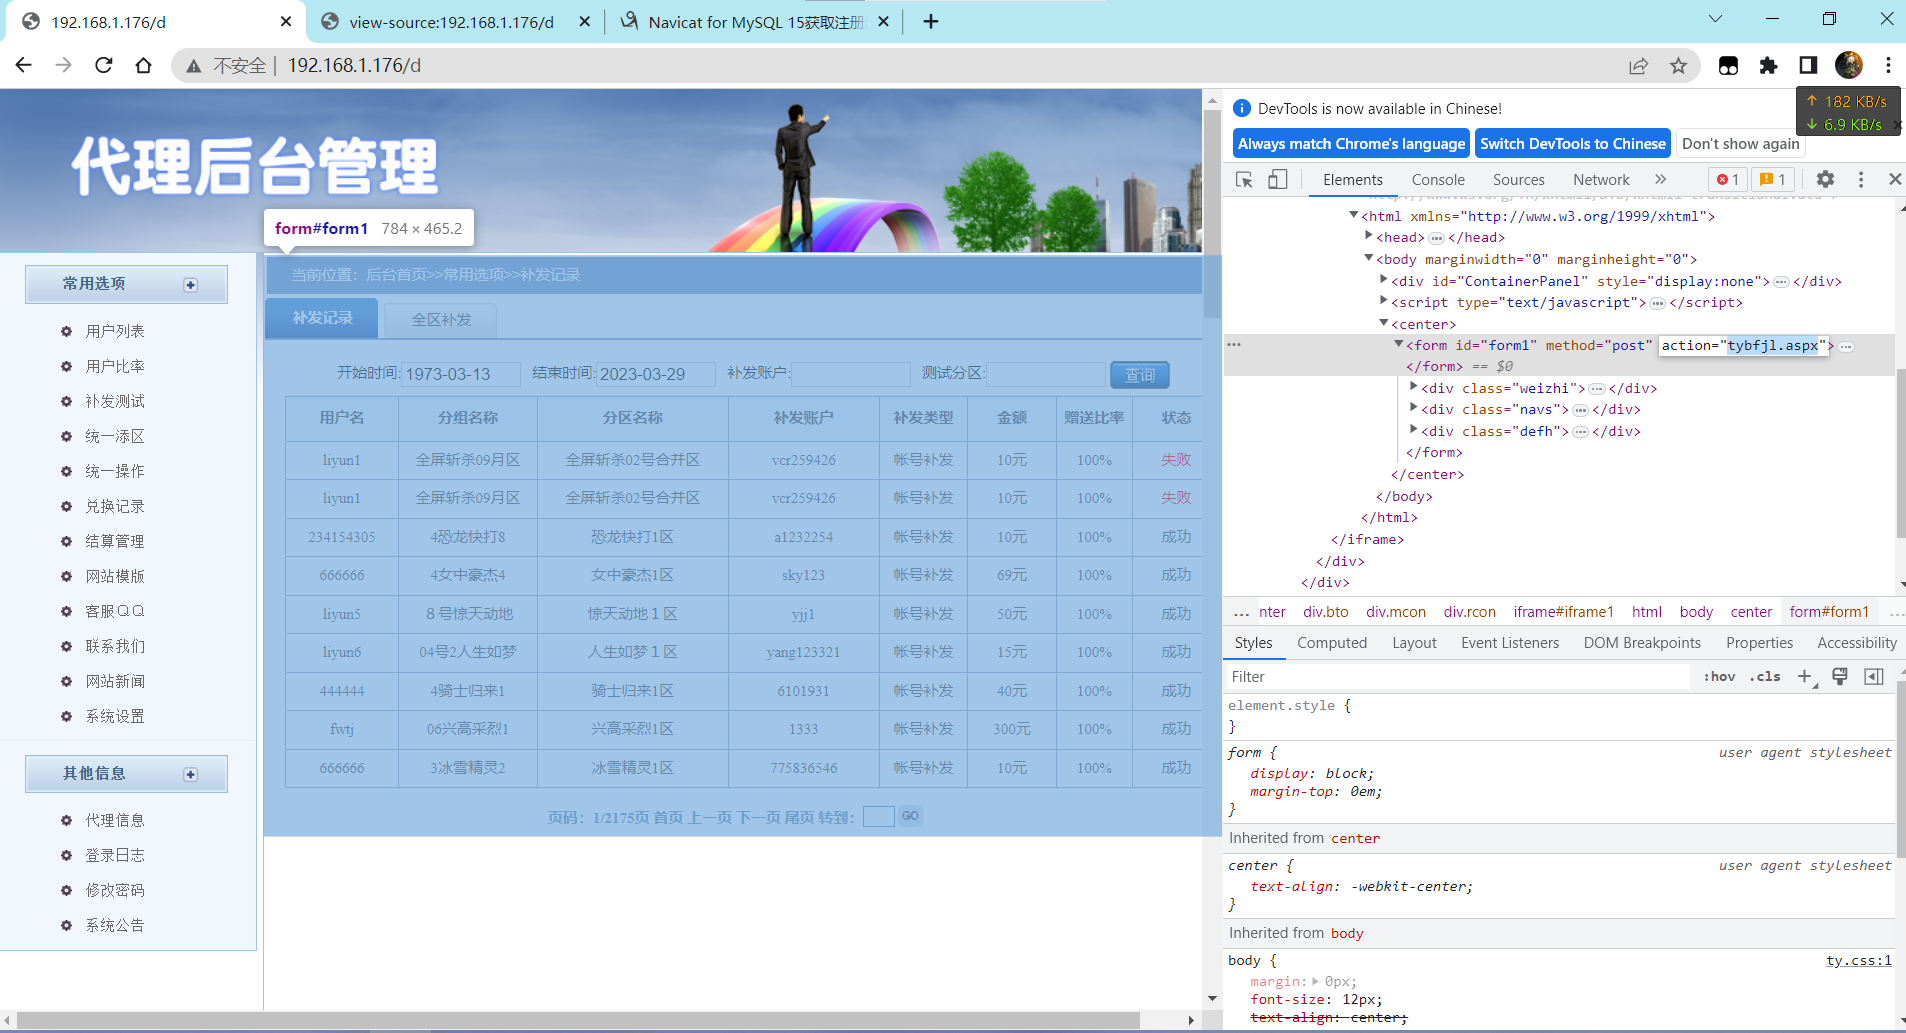Close the DevTools panel
The height and width of the screenshot is (1033, 1906).
(x=1894, y=179)
